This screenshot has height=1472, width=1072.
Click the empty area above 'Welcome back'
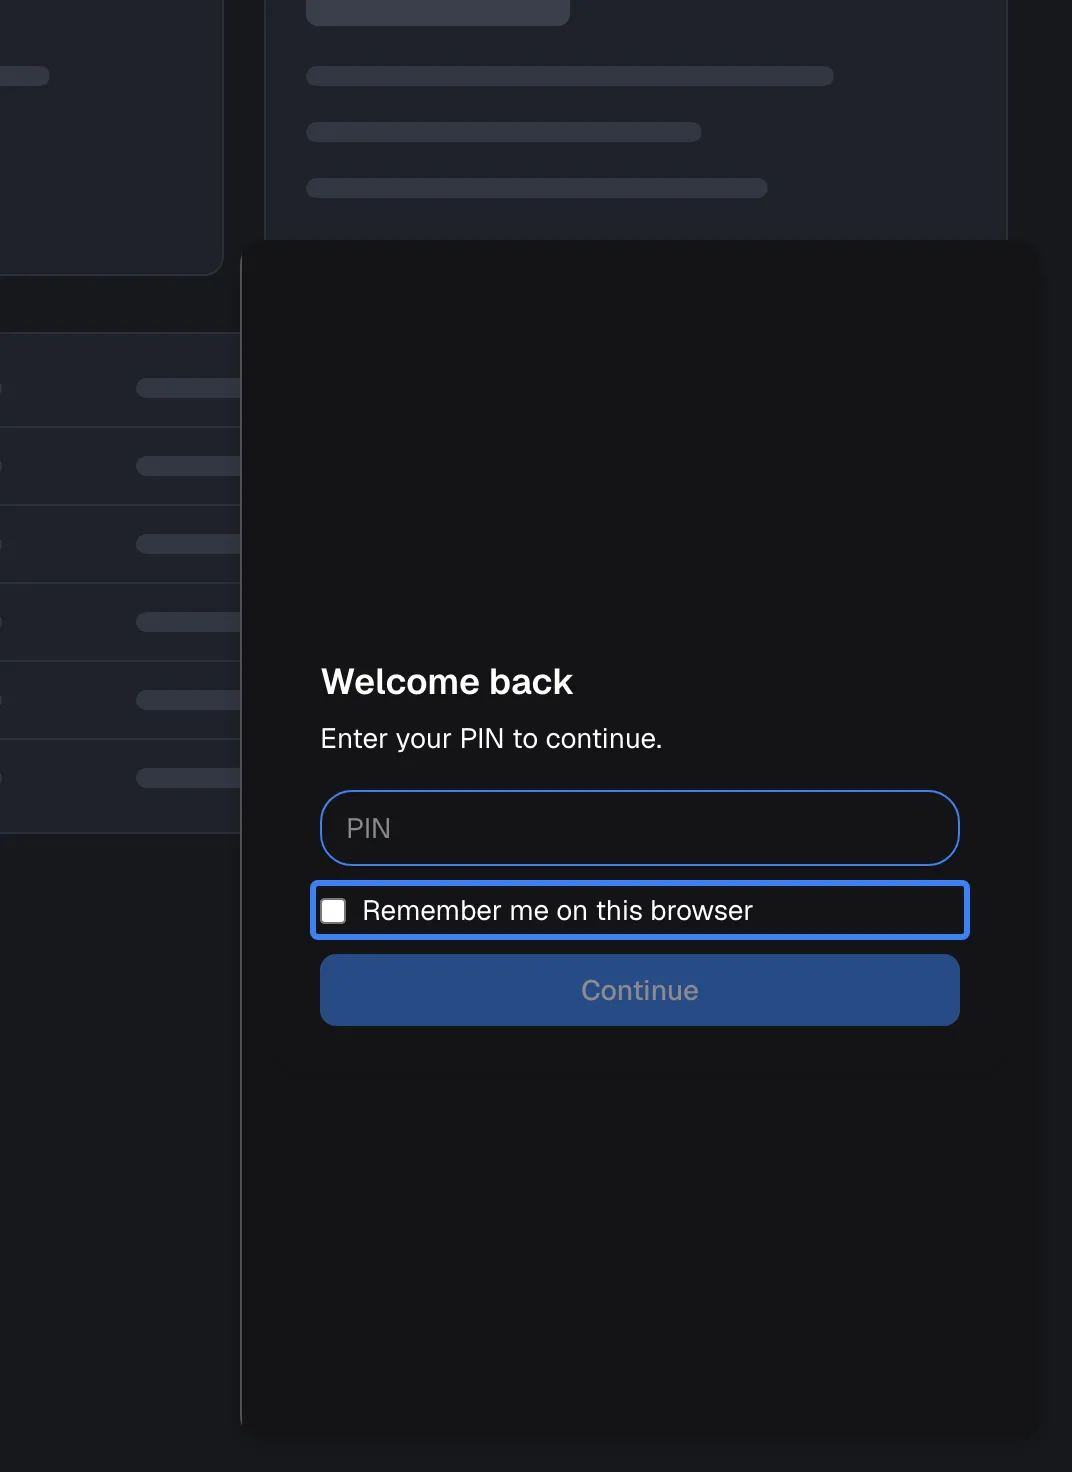pyautogui.click(x=640, y=450)
